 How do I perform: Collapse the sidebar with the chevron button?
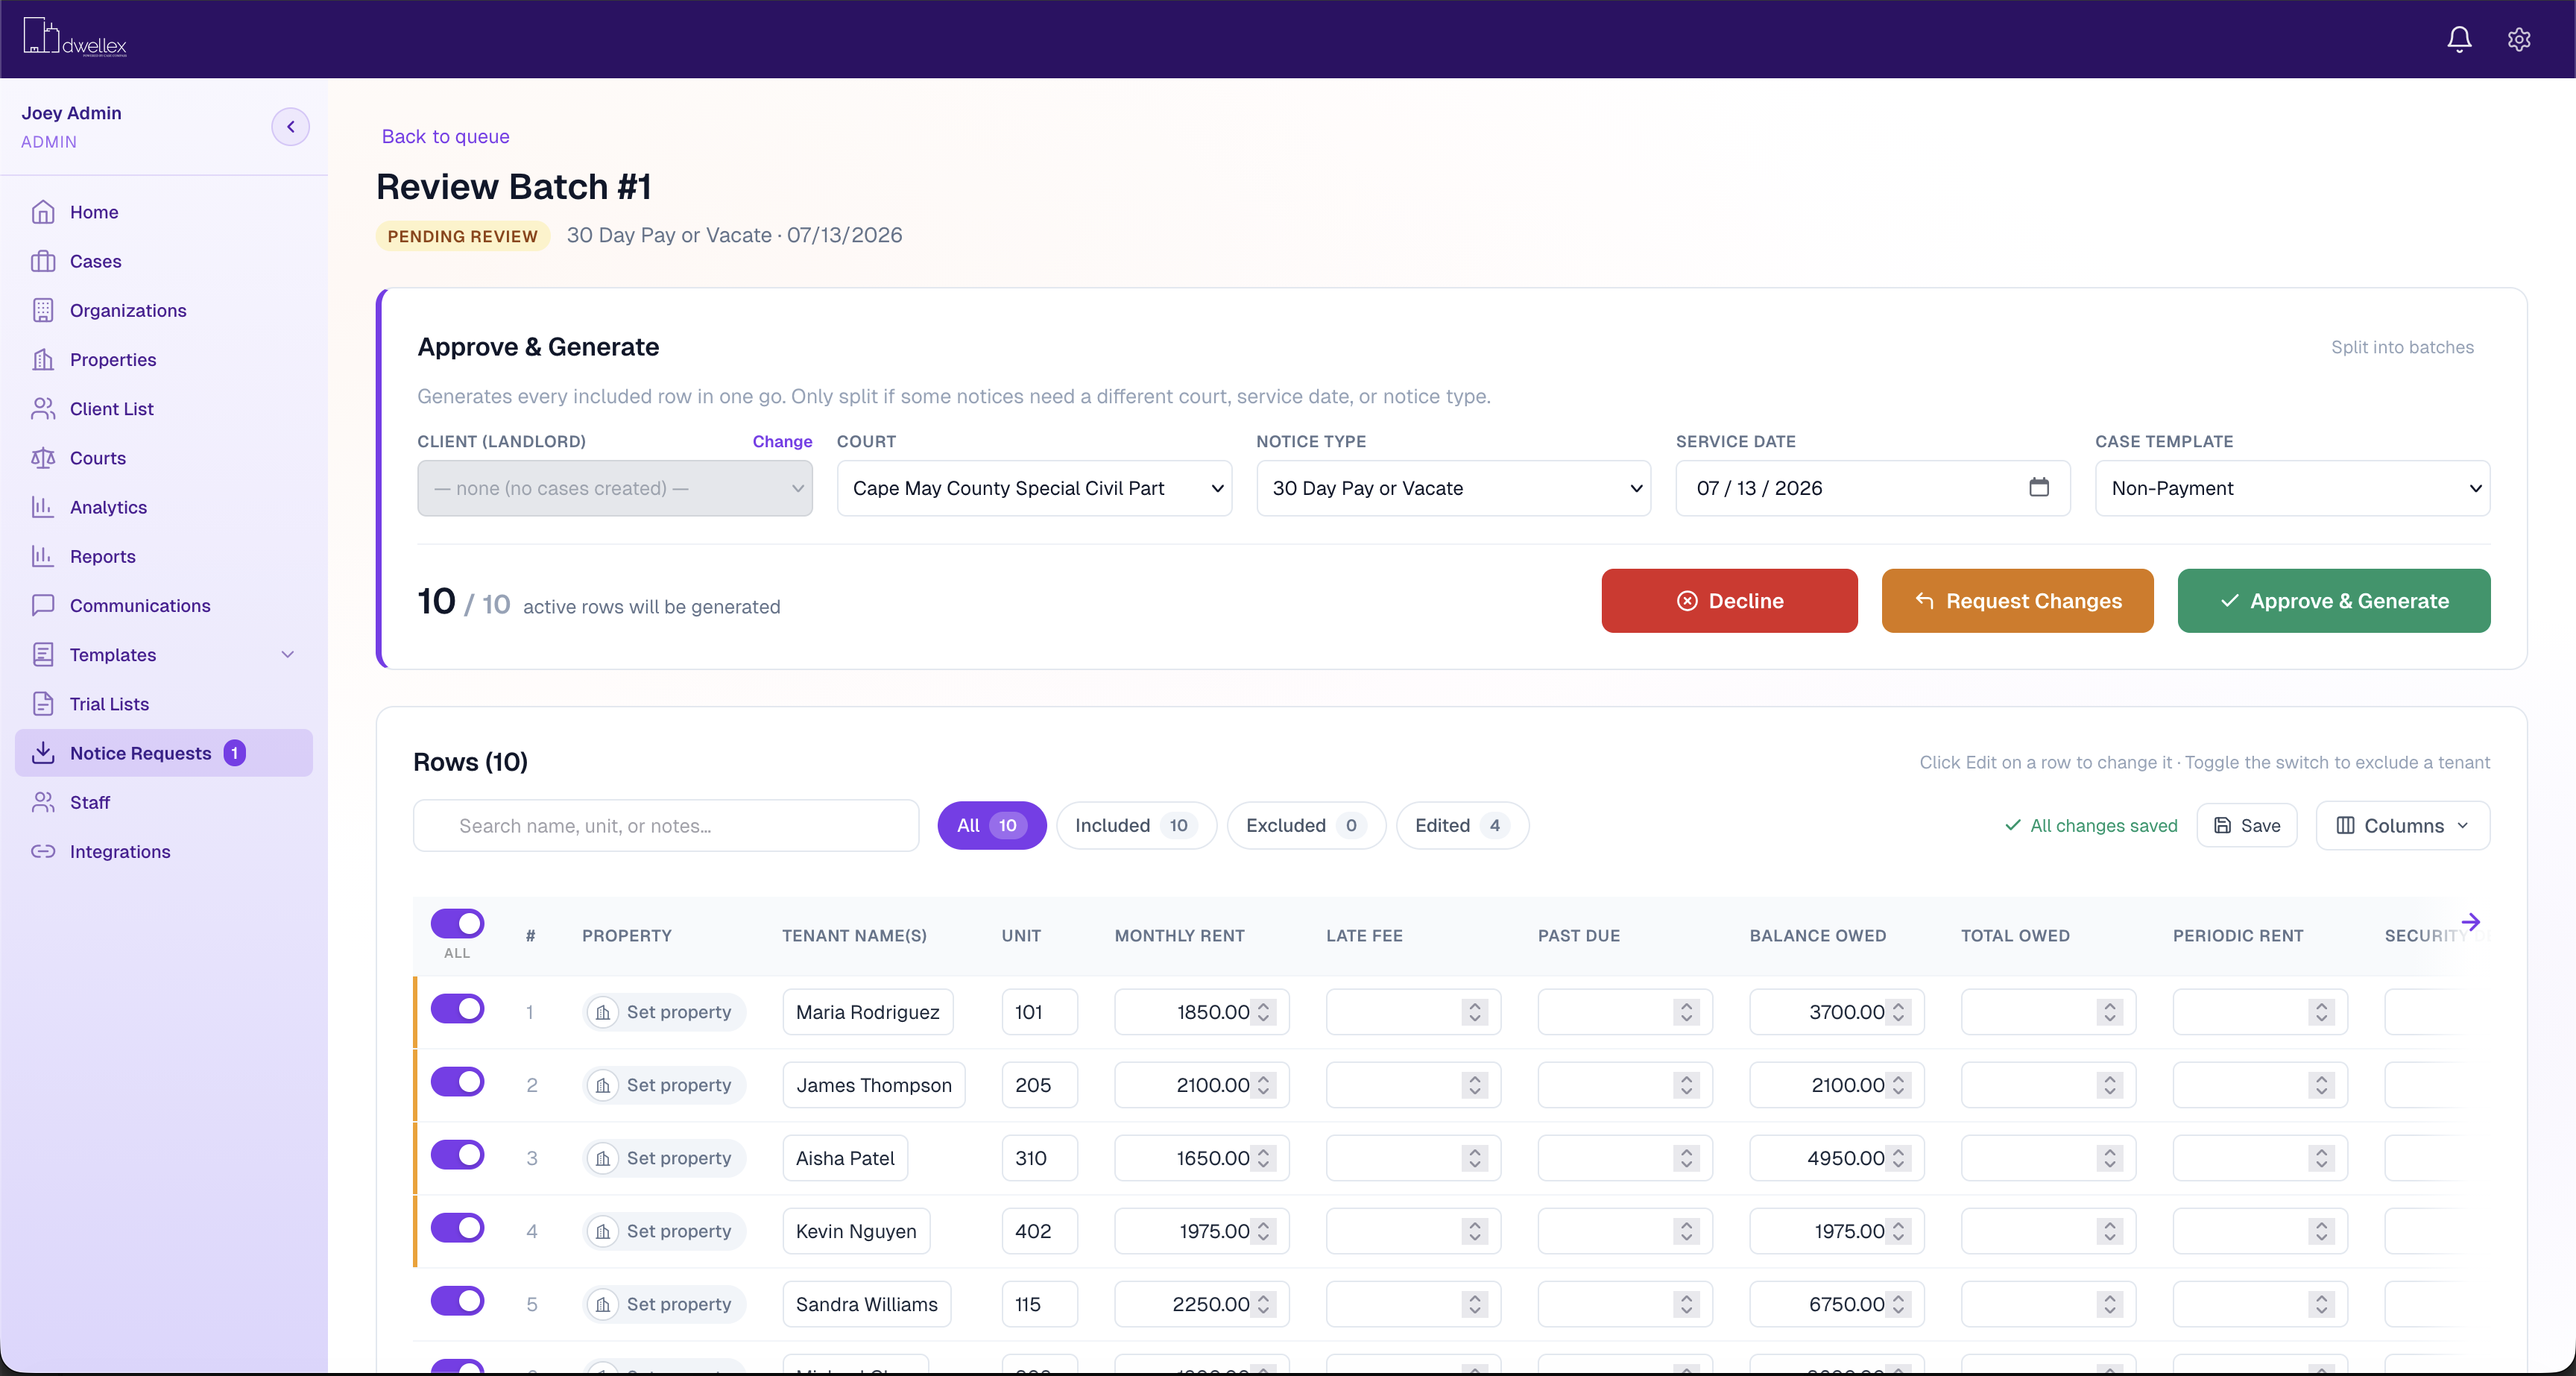click(290, 127)
